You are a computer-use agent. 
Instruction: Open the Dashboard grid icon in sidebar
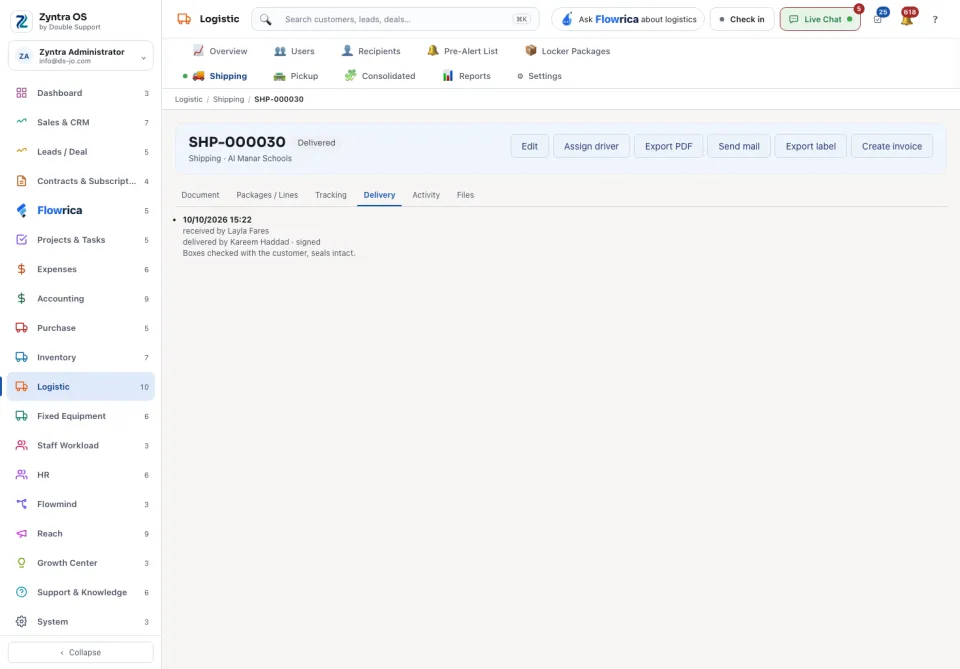click(x=21, y=93)
